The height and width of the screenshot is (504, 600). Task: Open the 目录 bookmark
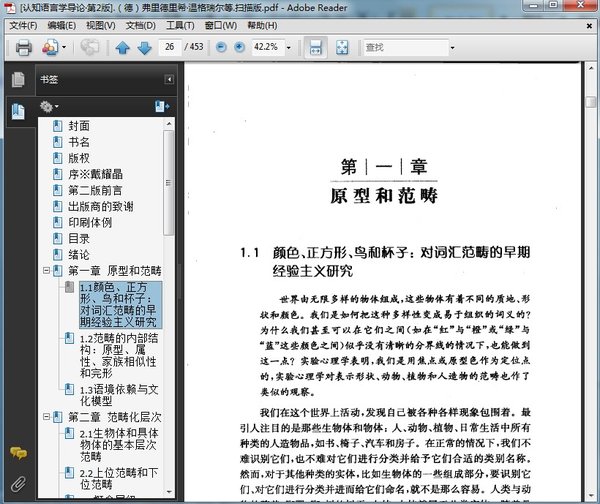pos(79,238)
